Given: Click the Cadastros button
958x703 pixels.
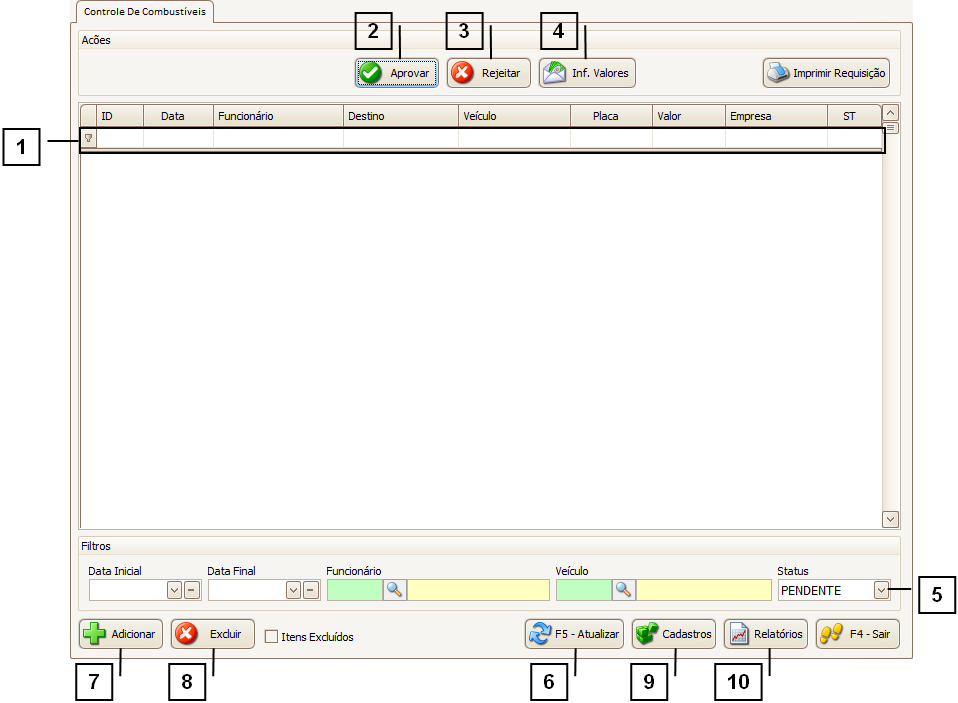Looking at the screenshot, I should coord(673,634).
